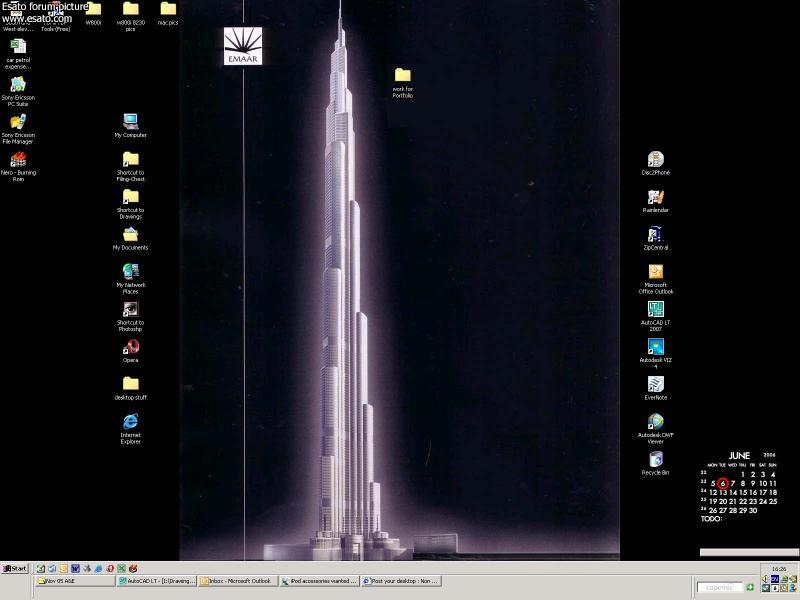The height and width of the screenshot is (600, 800).
Task: Click the Excel icon in quick launch
Action: 121,568
